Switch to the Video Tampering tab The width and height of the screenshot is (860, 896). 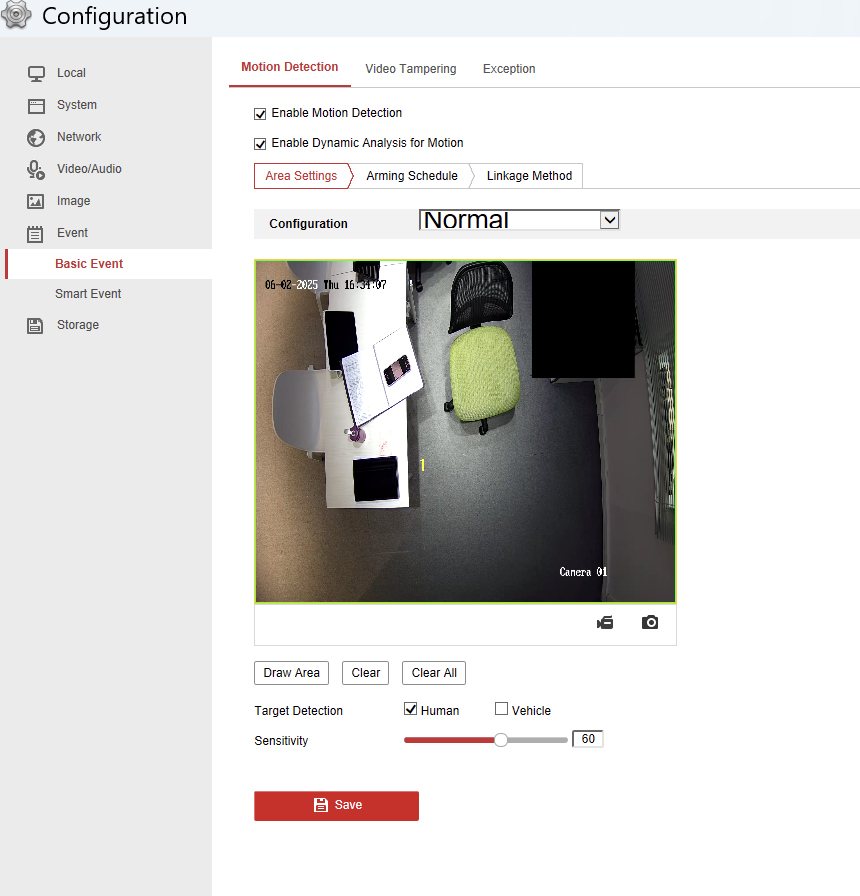[x=410, y=69]
